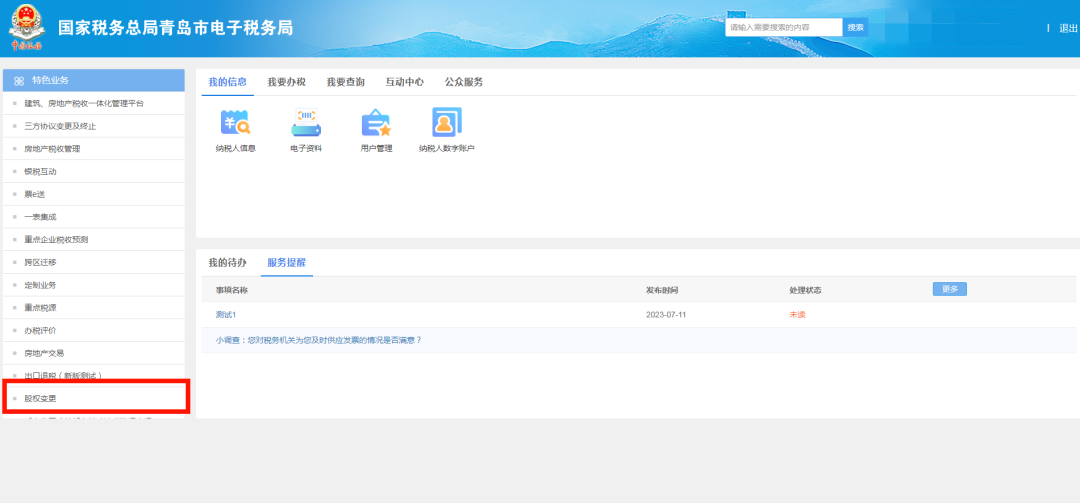Click the 处理状态 column header
This screenshot has height=503, width=1080.
click(x=805, y=290)
